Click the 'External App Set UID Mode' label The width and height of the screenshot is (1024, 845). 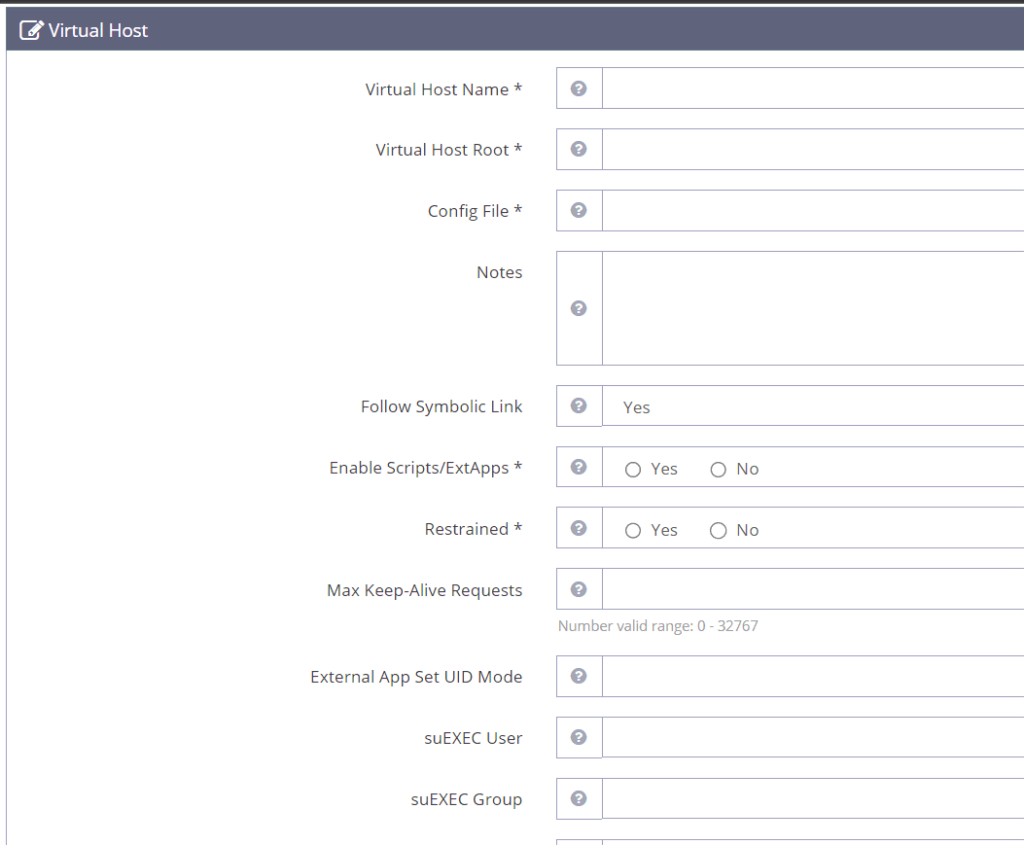point(416,677)
